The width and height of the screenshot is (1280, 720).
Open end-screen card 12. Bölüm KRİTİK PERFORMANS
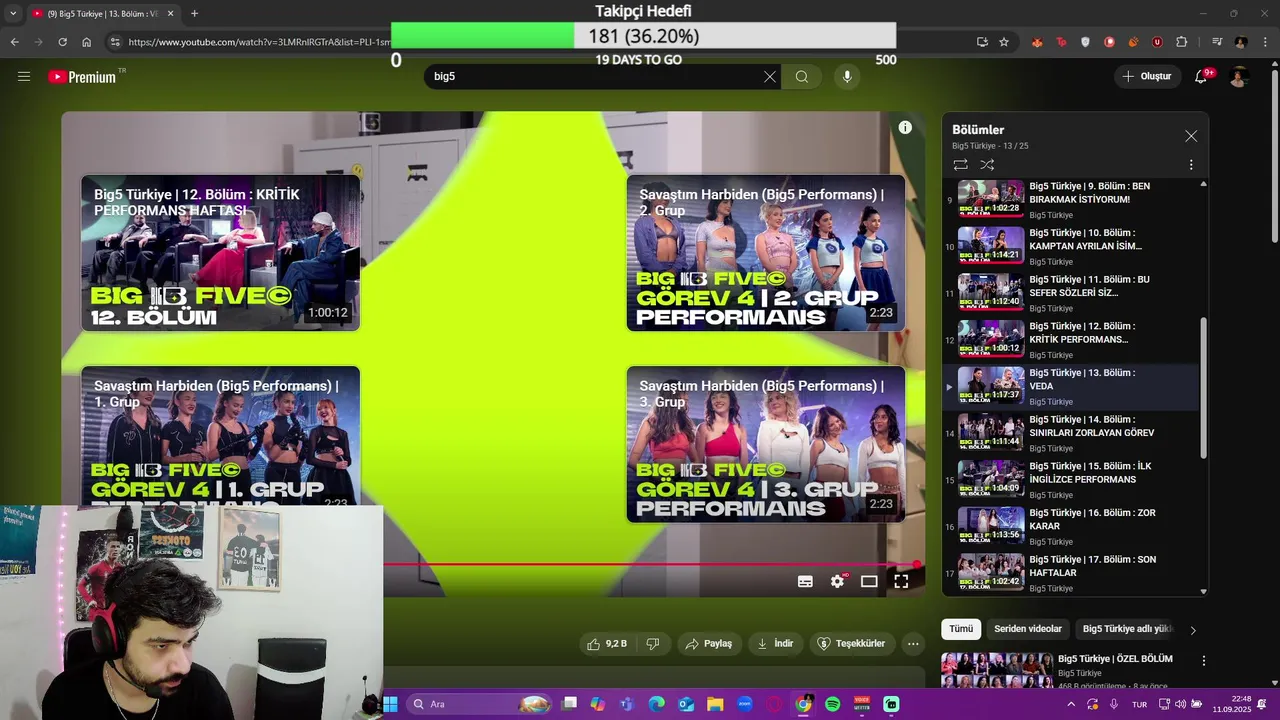220,253
